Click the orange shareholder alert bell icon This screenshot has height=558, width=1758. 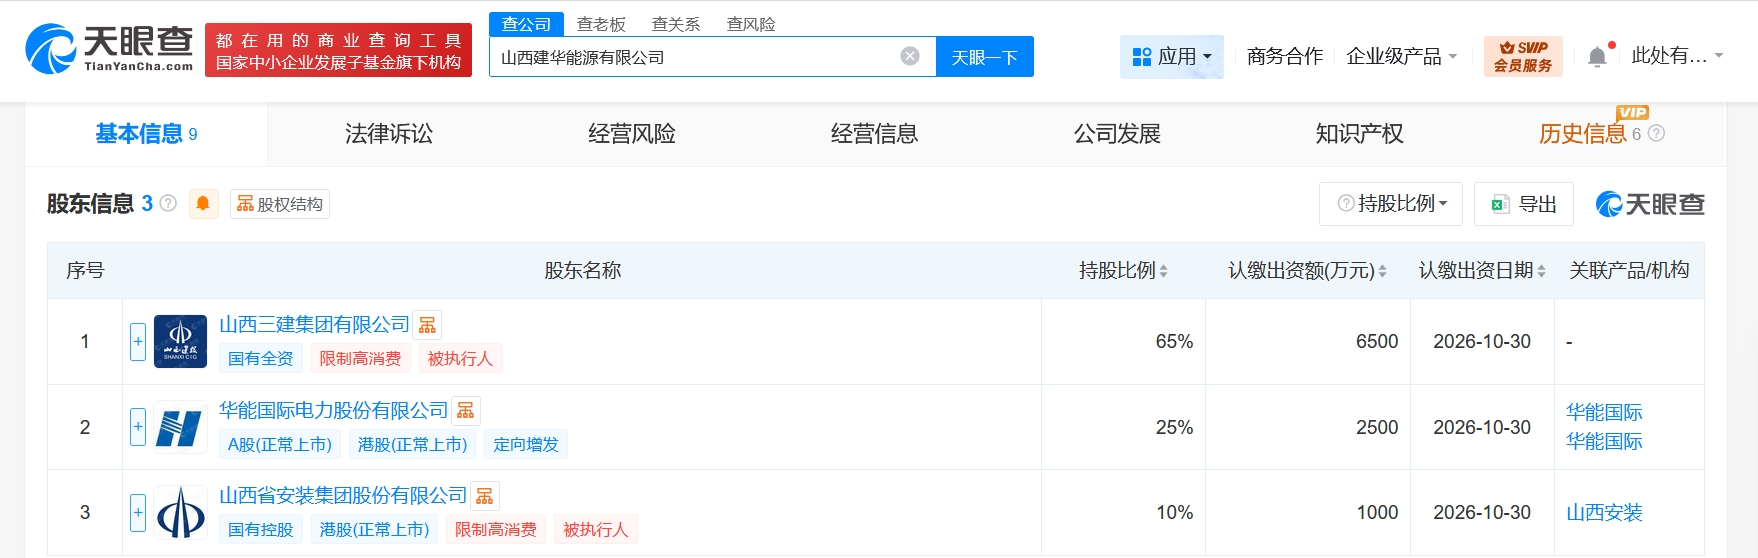(x=203, y=204)
